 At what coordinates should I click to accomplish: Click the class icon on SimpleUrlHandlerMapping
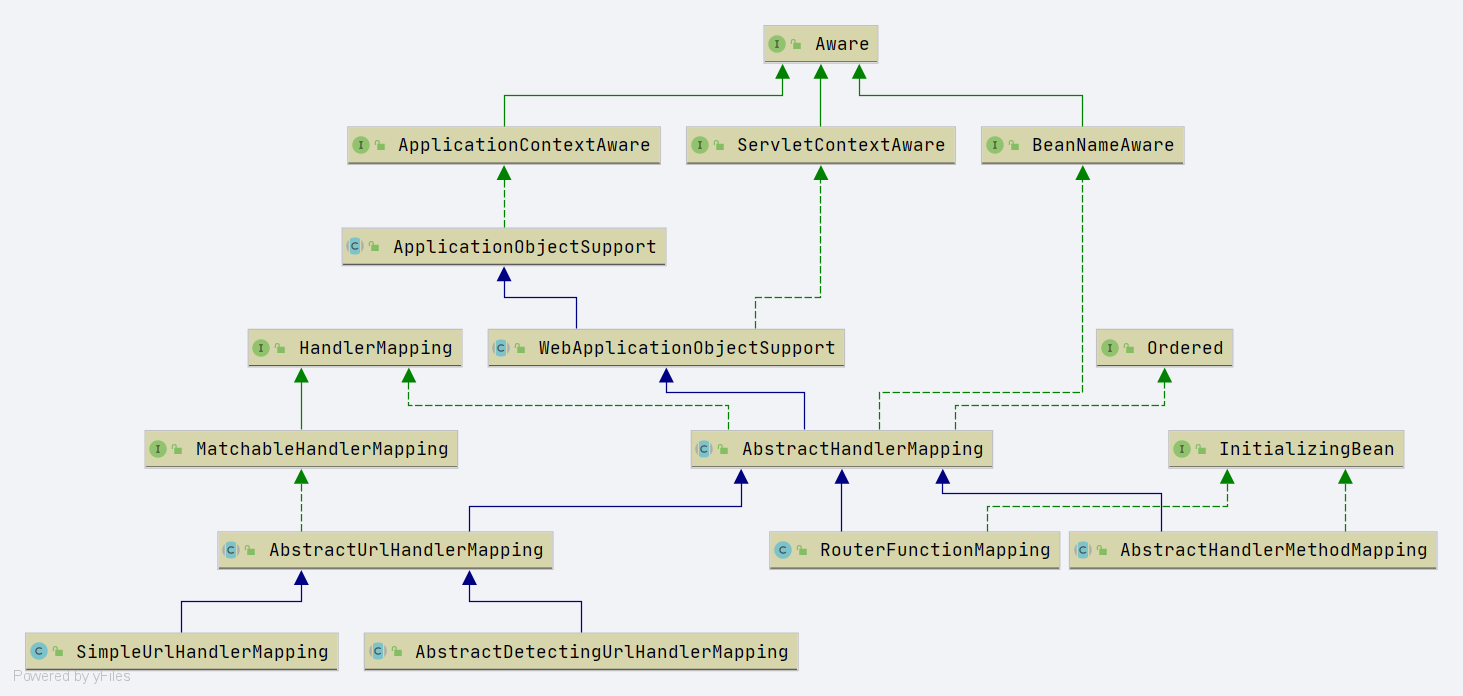pyautogui.click(x=39, y=651)
